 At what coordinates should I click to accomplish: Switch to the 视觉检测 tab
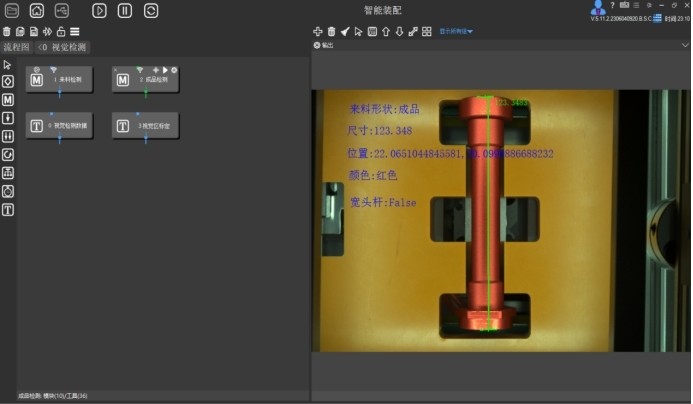(62, 47)
